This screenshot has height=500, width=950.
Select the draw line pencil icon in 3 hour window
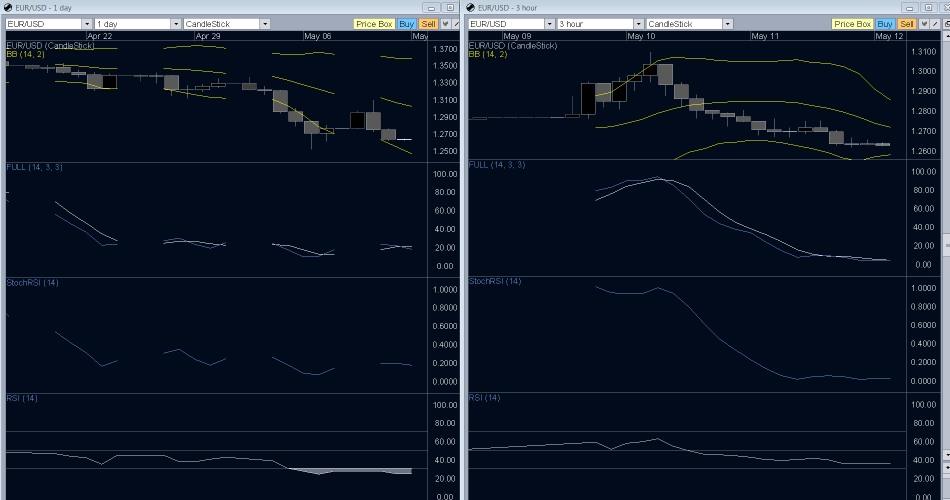[x=935, y=24]
